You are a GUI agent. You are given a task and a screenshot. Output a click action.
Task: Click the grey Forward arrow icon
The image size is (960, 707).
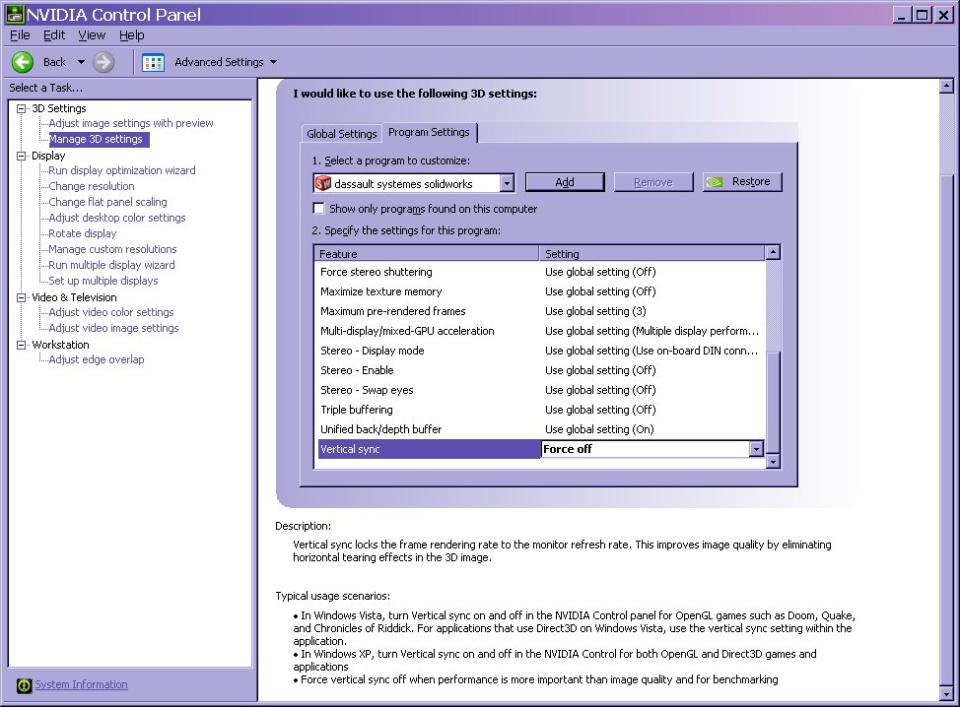pos(103,62)
